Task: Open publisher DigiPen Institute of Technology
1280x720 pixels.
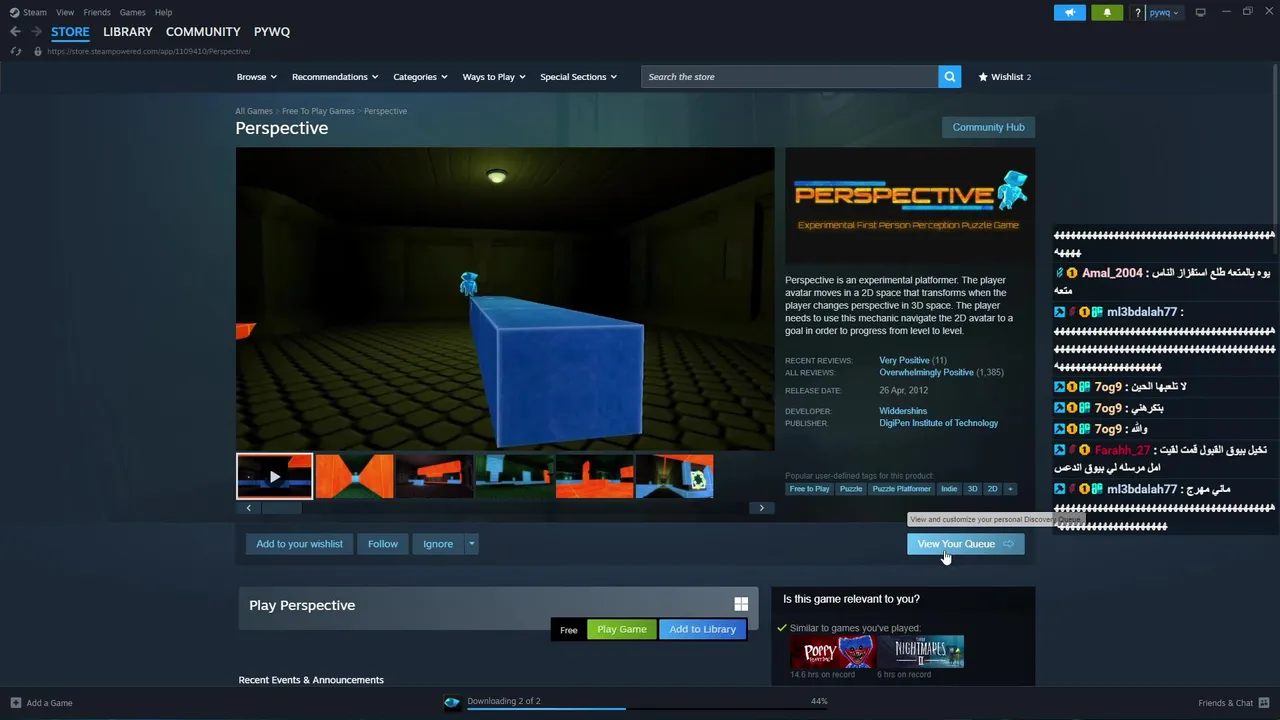Action: (x=938, y=423)
